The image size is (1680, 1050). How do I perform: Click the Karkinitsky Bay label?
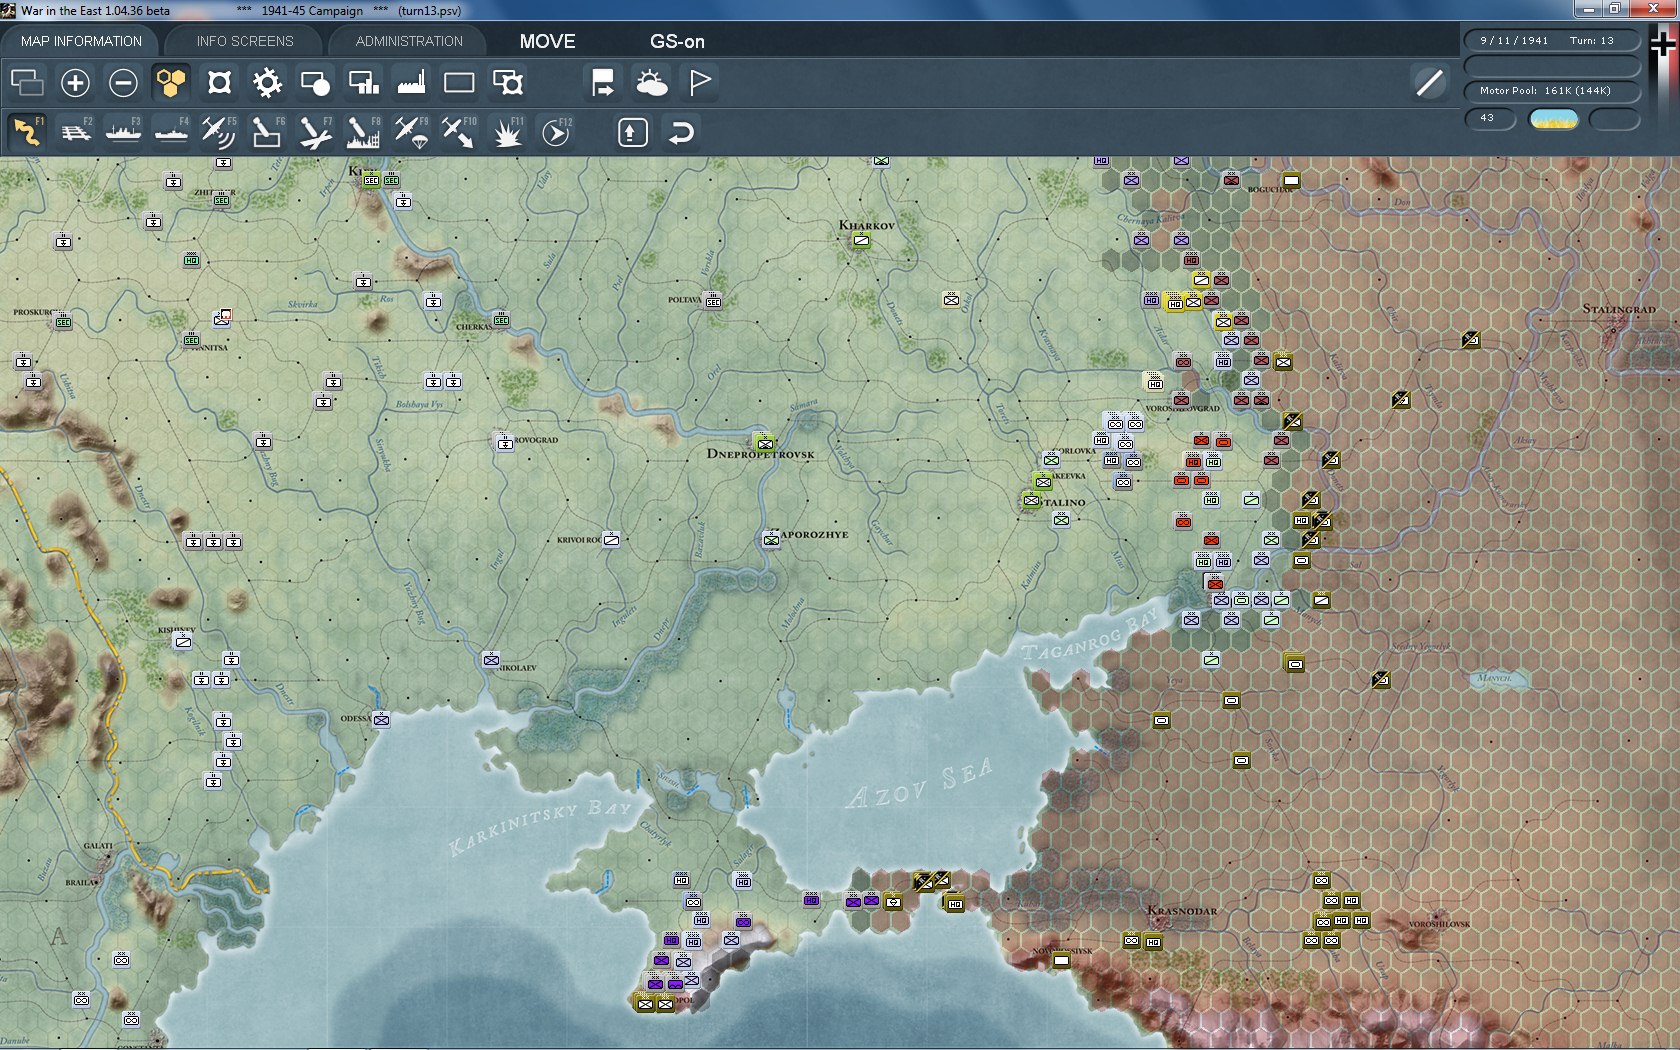tap(540, 827)
